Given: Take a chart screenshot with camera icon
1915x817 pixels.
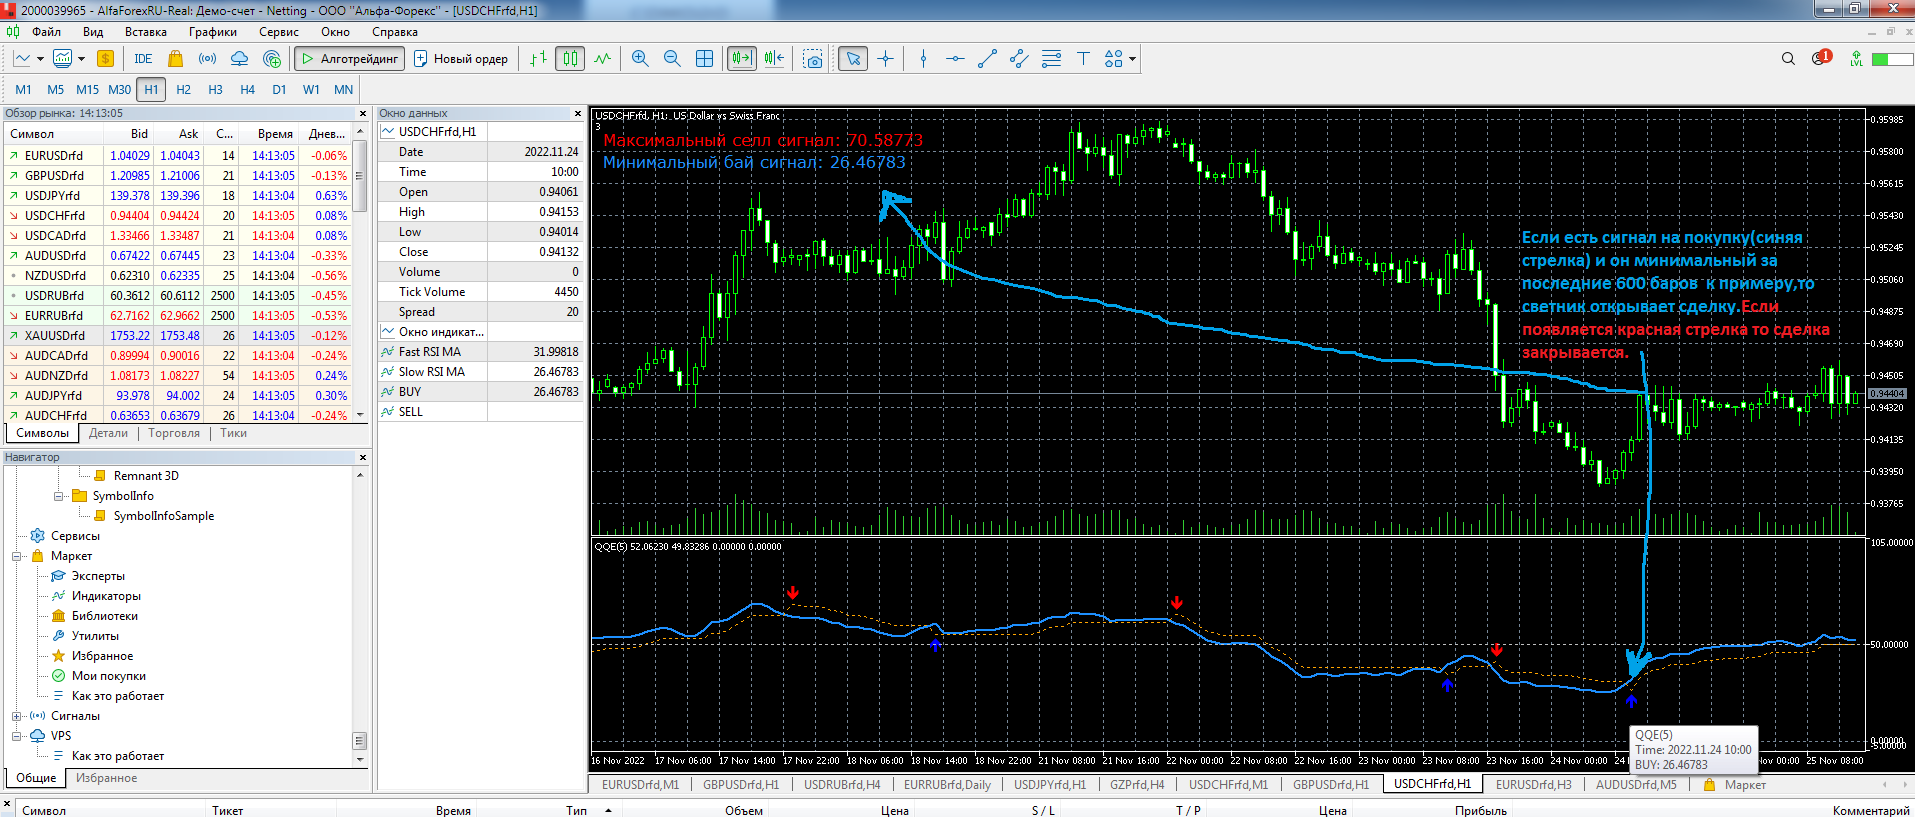Looking at the screenshot, I should (814, 59).
